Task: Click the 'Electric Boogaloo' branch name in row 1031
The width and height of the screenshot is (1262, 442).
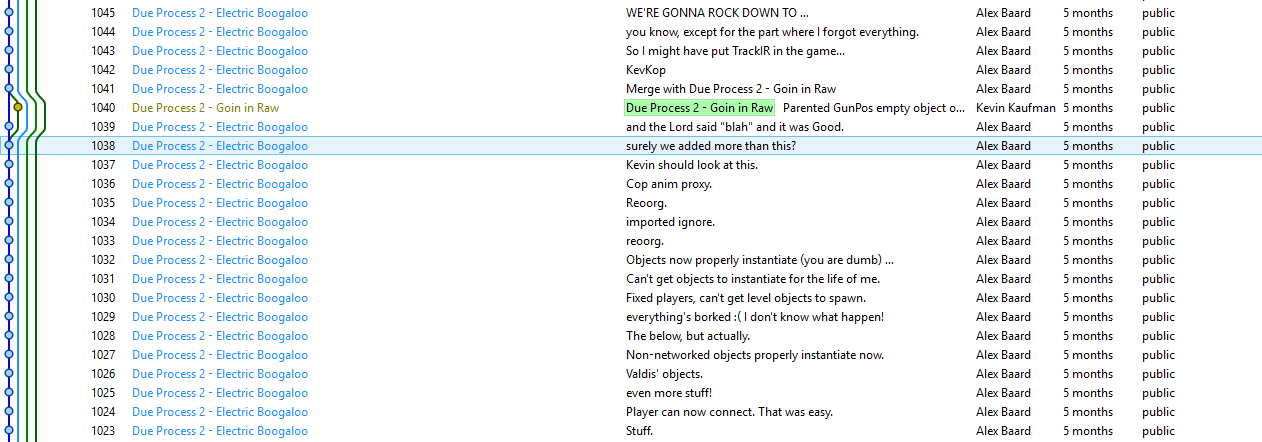Action: coord(220,279)
